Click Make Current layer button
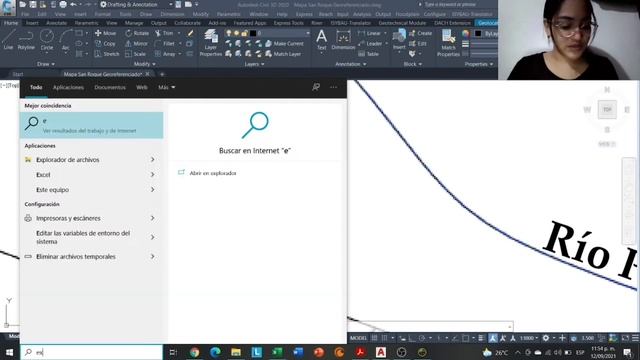This screenshot has height=360, width=640. (x=284, y=43)
